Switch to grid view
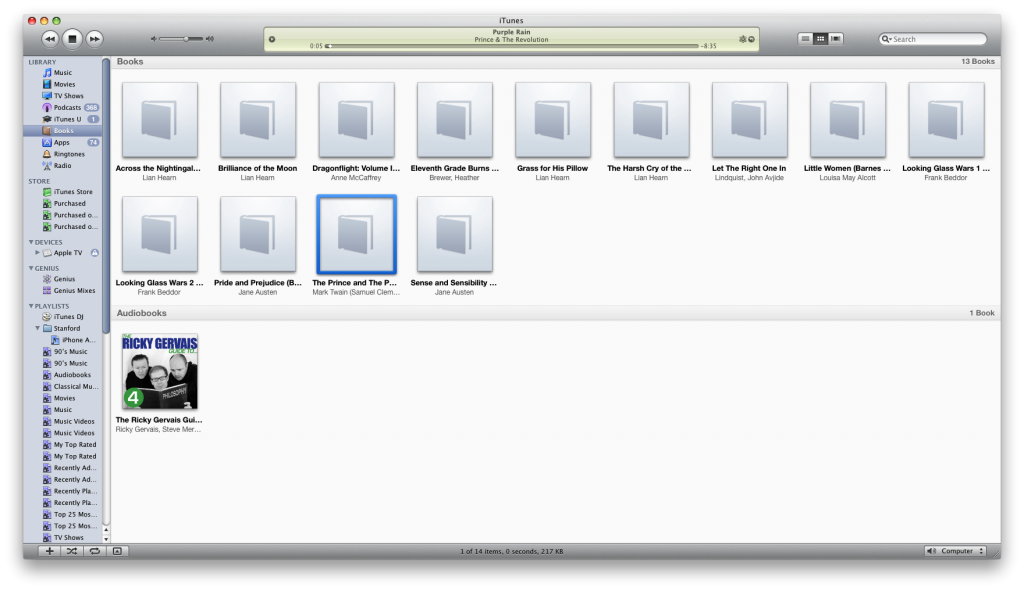The width and height of the screenshot is (1024, 591). tap(820, 39)
